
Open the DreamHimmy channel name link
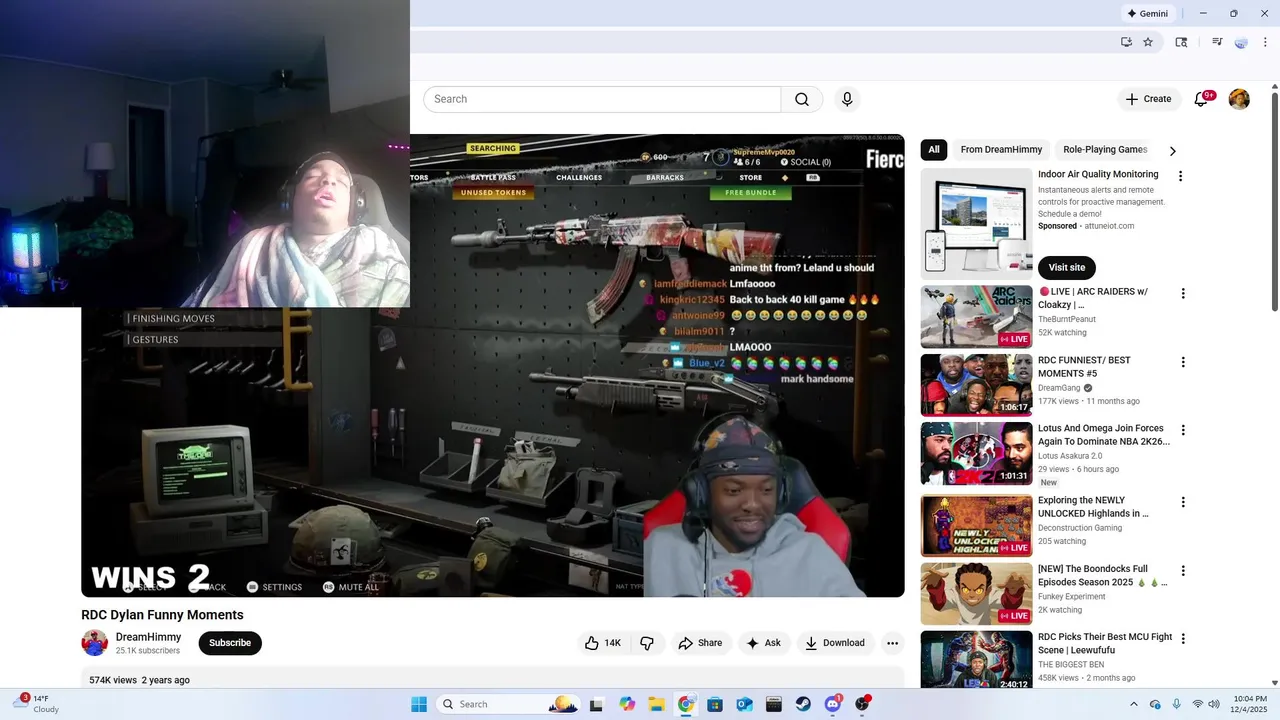coord(149,637)
